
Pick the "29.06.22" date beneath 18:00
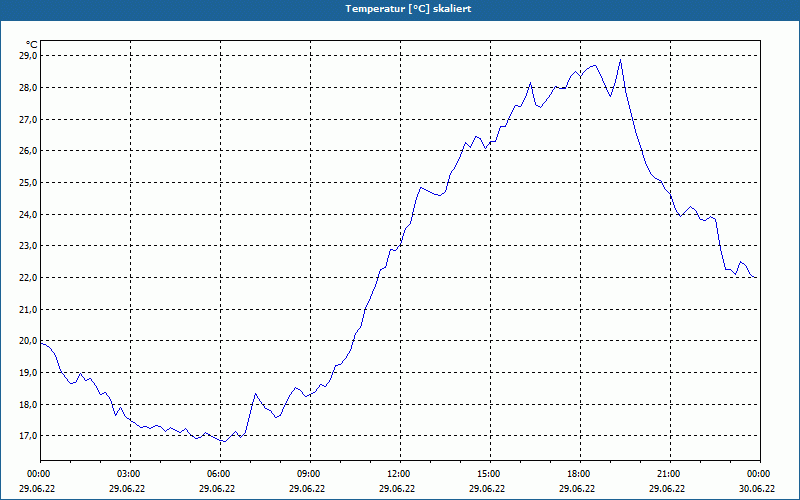(577, 489)
